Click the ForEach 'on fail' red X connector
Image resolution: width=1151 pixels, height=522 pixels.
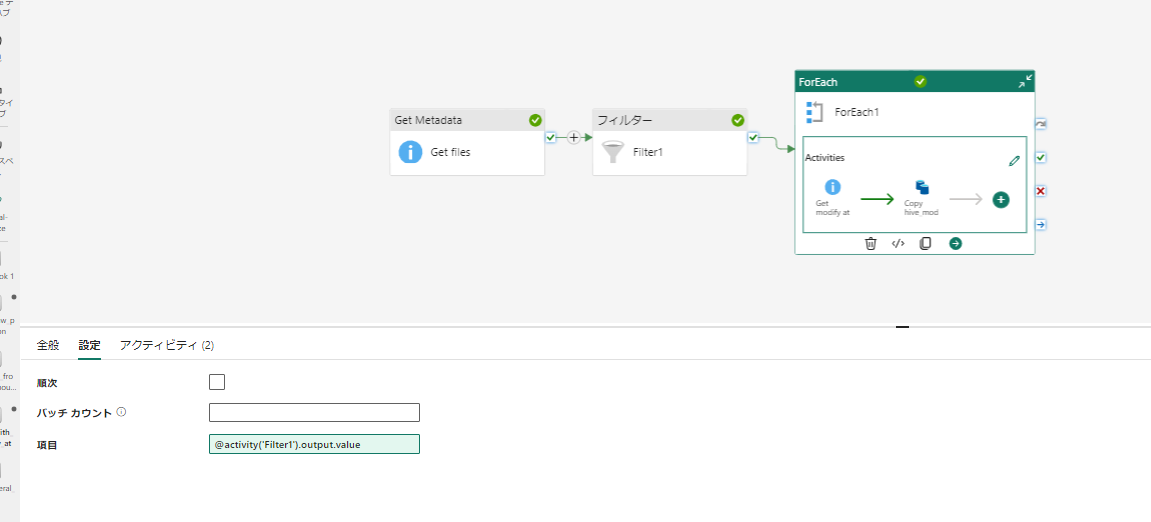1041,191
